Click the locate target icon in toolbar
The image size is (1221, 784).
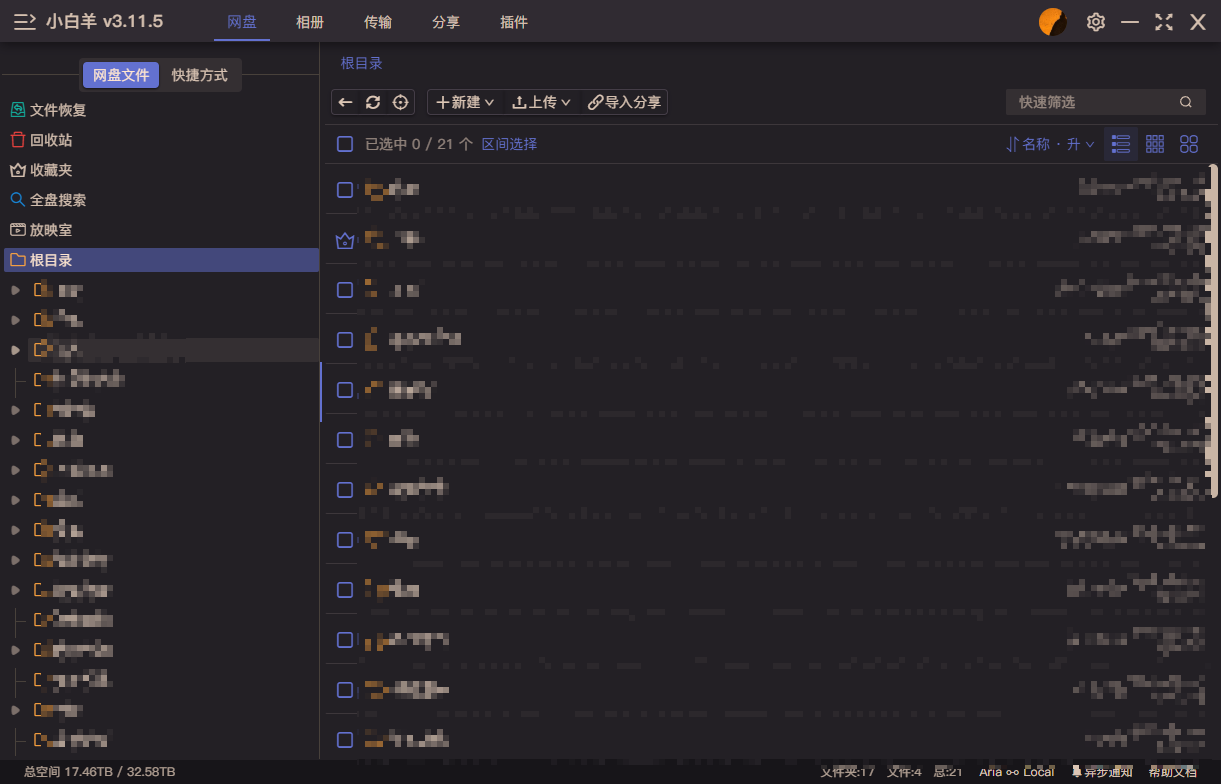coord(401,102)
